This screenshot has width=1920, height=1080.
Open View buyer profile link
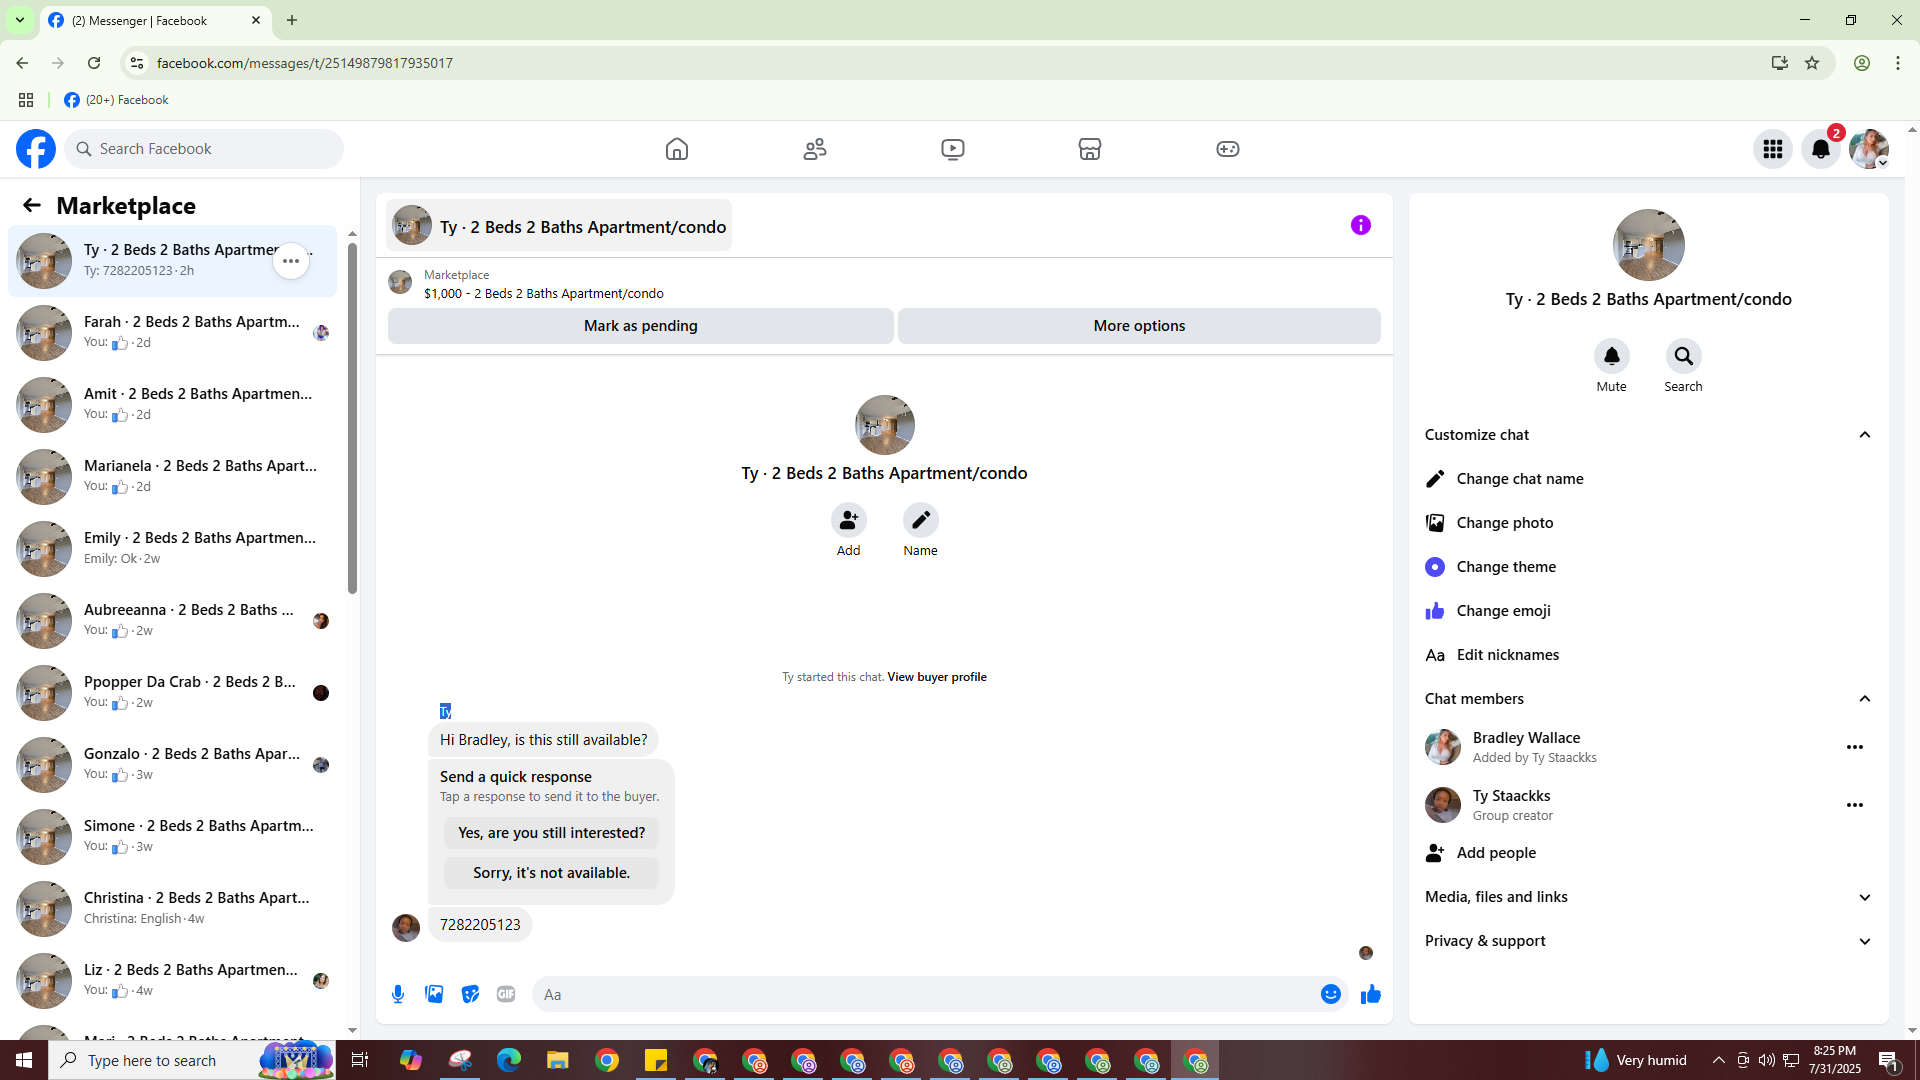(x=936, y=677)
